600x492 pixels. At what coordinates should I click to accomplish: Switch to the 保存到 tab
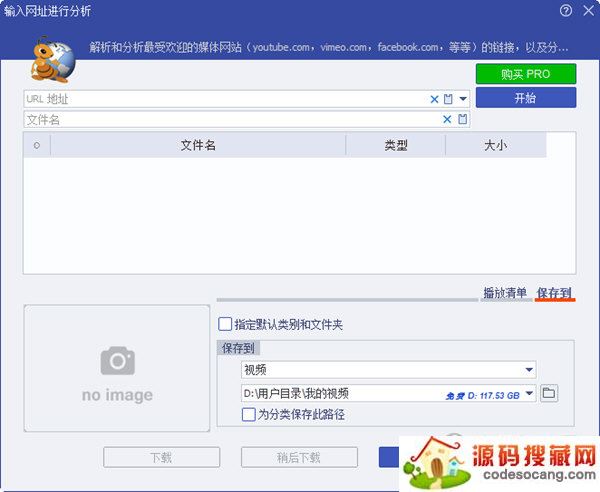pyautogui.click(x=554, y=293)
